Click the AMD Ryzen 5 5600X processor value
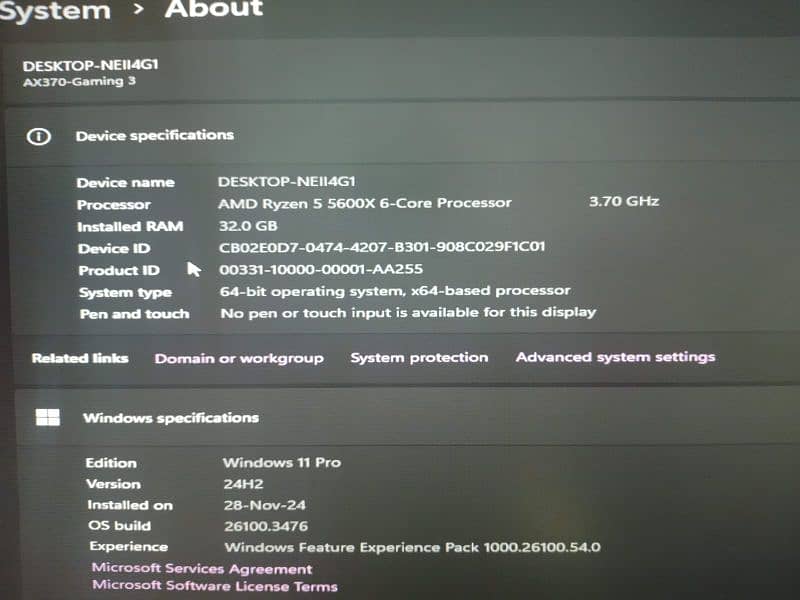The height and width of the screenshot is (600, 800). 364,203
